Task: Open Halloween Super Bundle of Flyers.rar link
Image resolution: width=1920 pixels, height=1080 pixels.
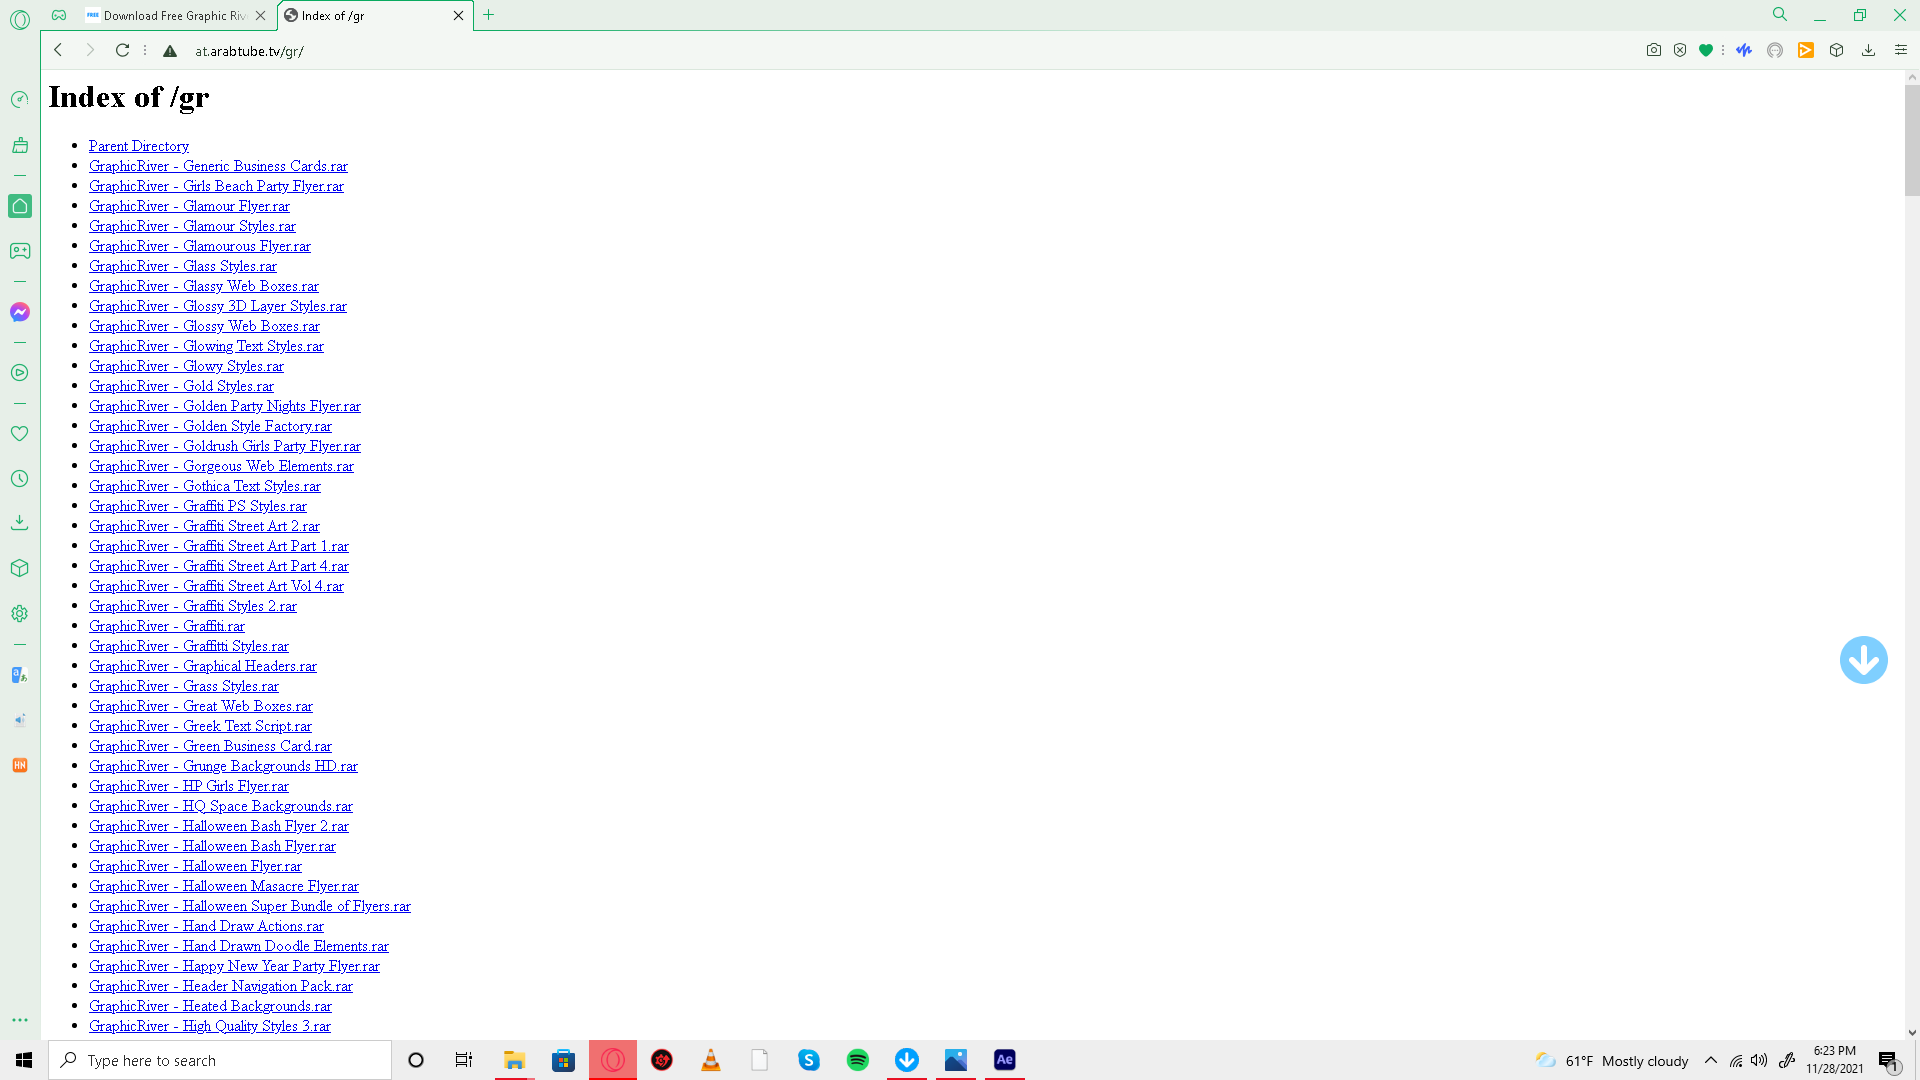Action: pyautogui.click(x=250, y=906)
